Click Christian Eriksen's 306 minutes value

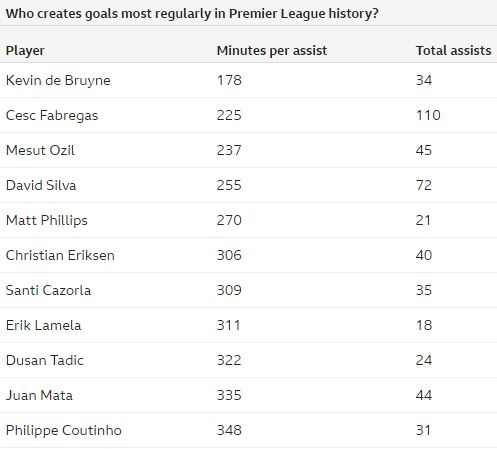(x=229, y=255)
